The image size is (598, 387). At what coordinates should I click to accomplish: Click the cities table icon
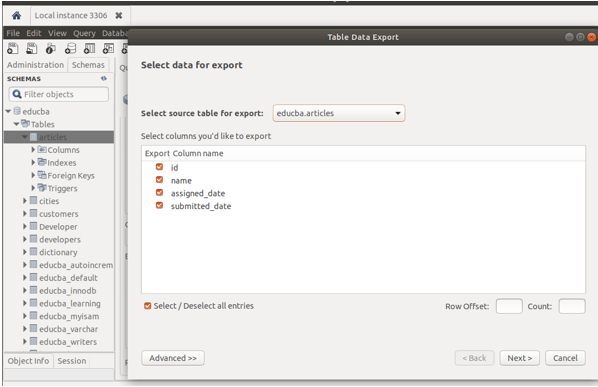(34, 200)
